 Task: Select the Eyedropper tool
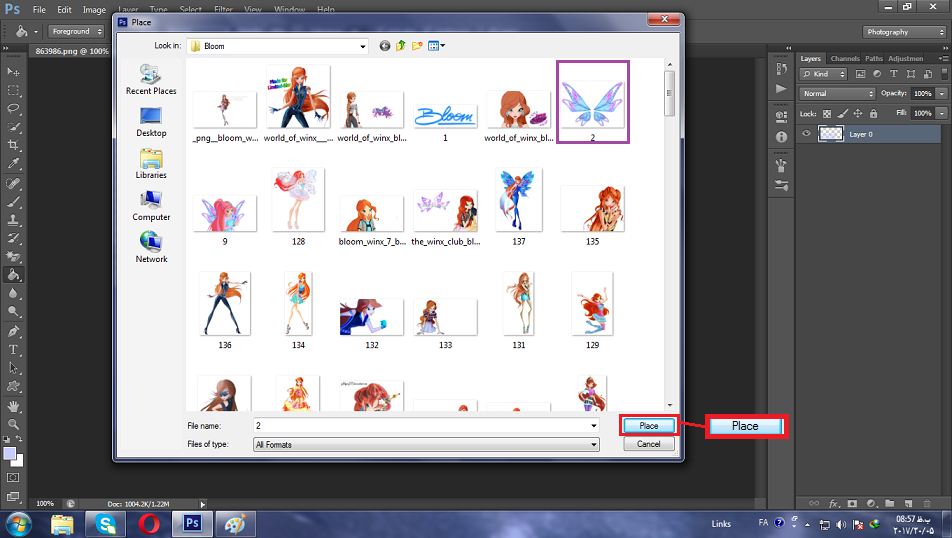pyautogui.click(x=13, y=163)
